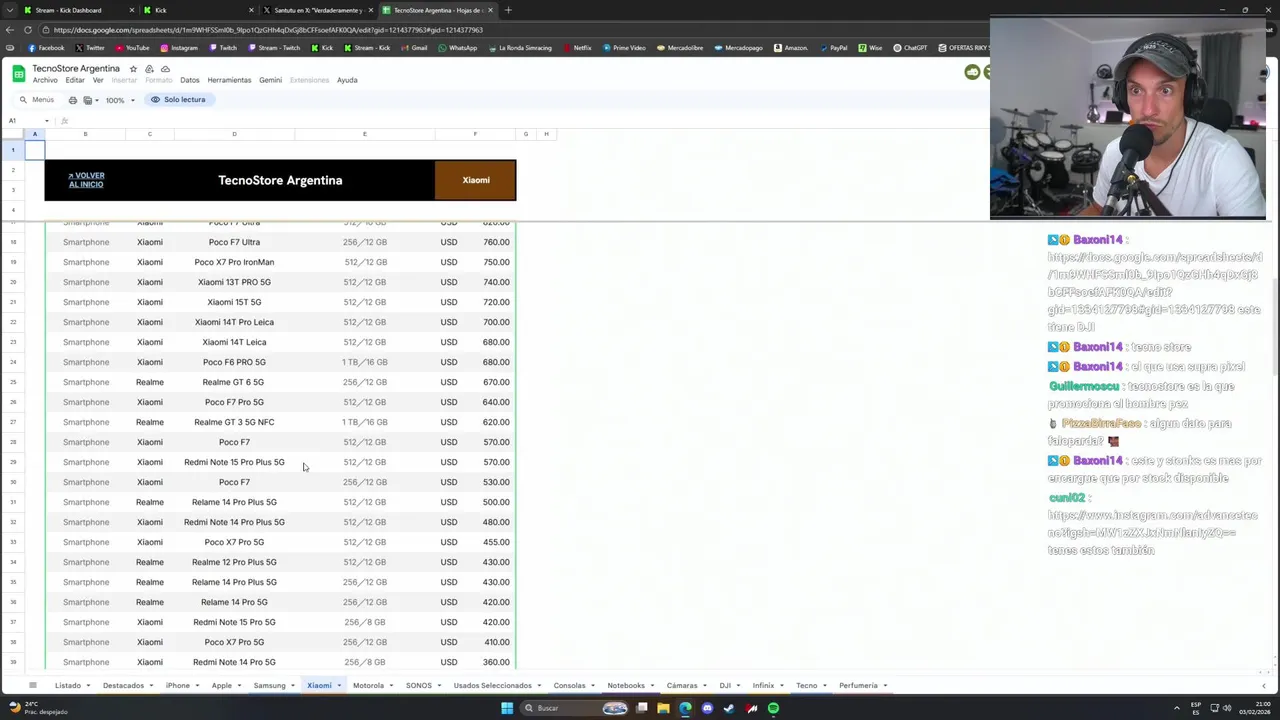The image size is (1280, 720).
Task: Star the TecnoStore Argentina document
Action: pos(133,69)
